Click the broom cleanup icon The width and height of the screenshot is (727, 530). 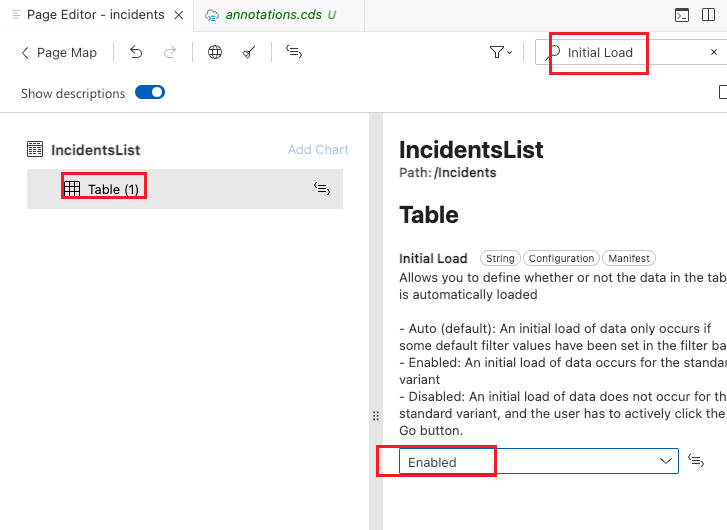[249, 53]
